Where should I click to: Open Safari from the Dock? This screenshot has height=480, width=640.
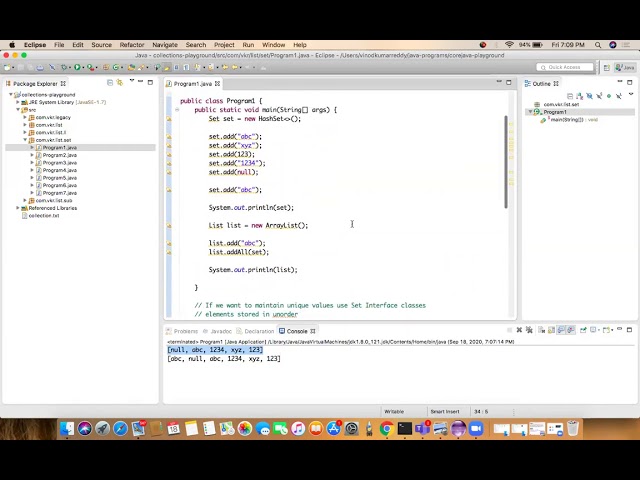(x=120, y=429)
